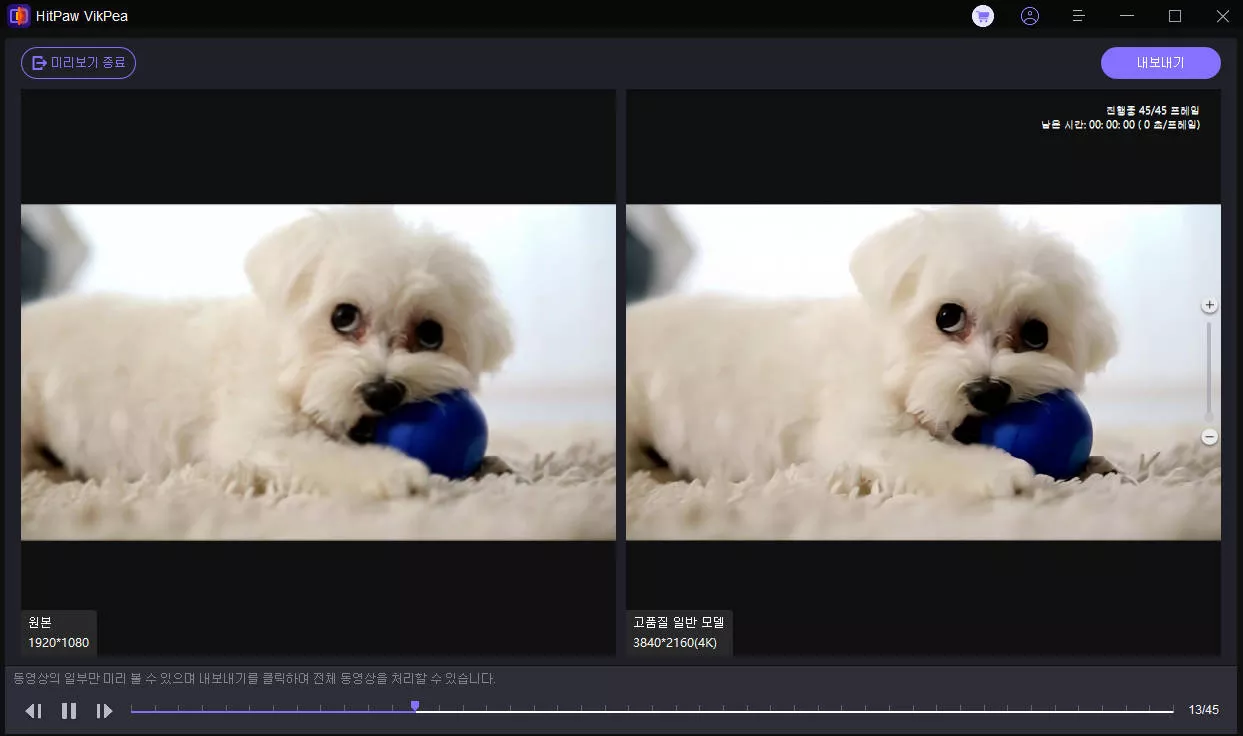Zoom out with the minus icon
This screenshot has height=736, width=1243.
tap(1209, 437)
